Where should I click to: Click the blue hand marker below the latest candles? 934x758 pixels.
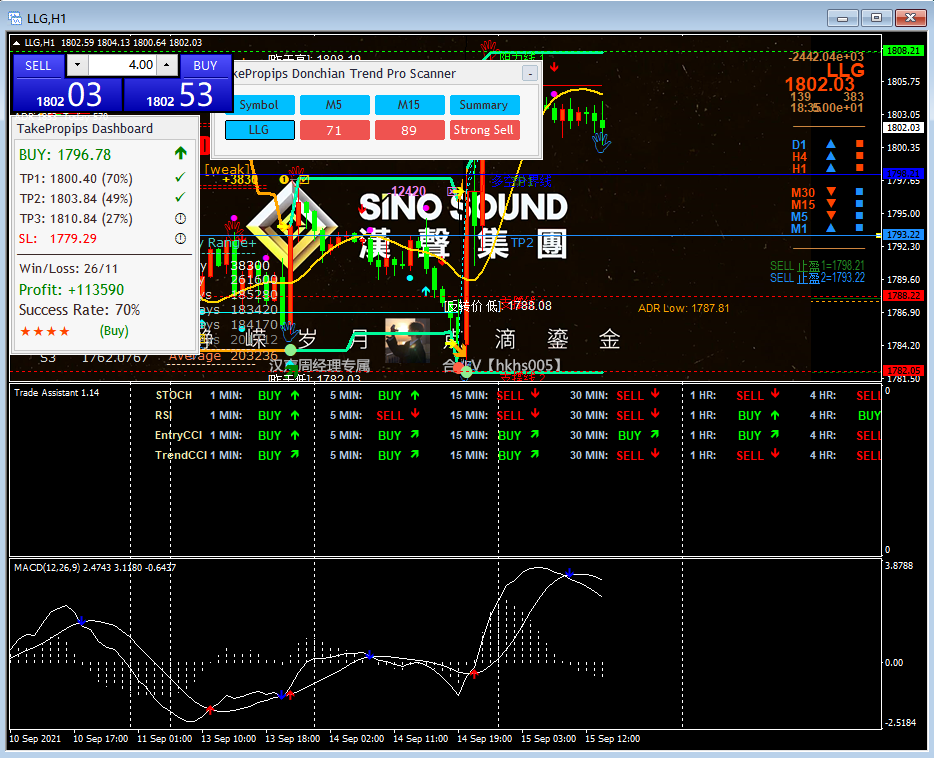pos(601,142)
